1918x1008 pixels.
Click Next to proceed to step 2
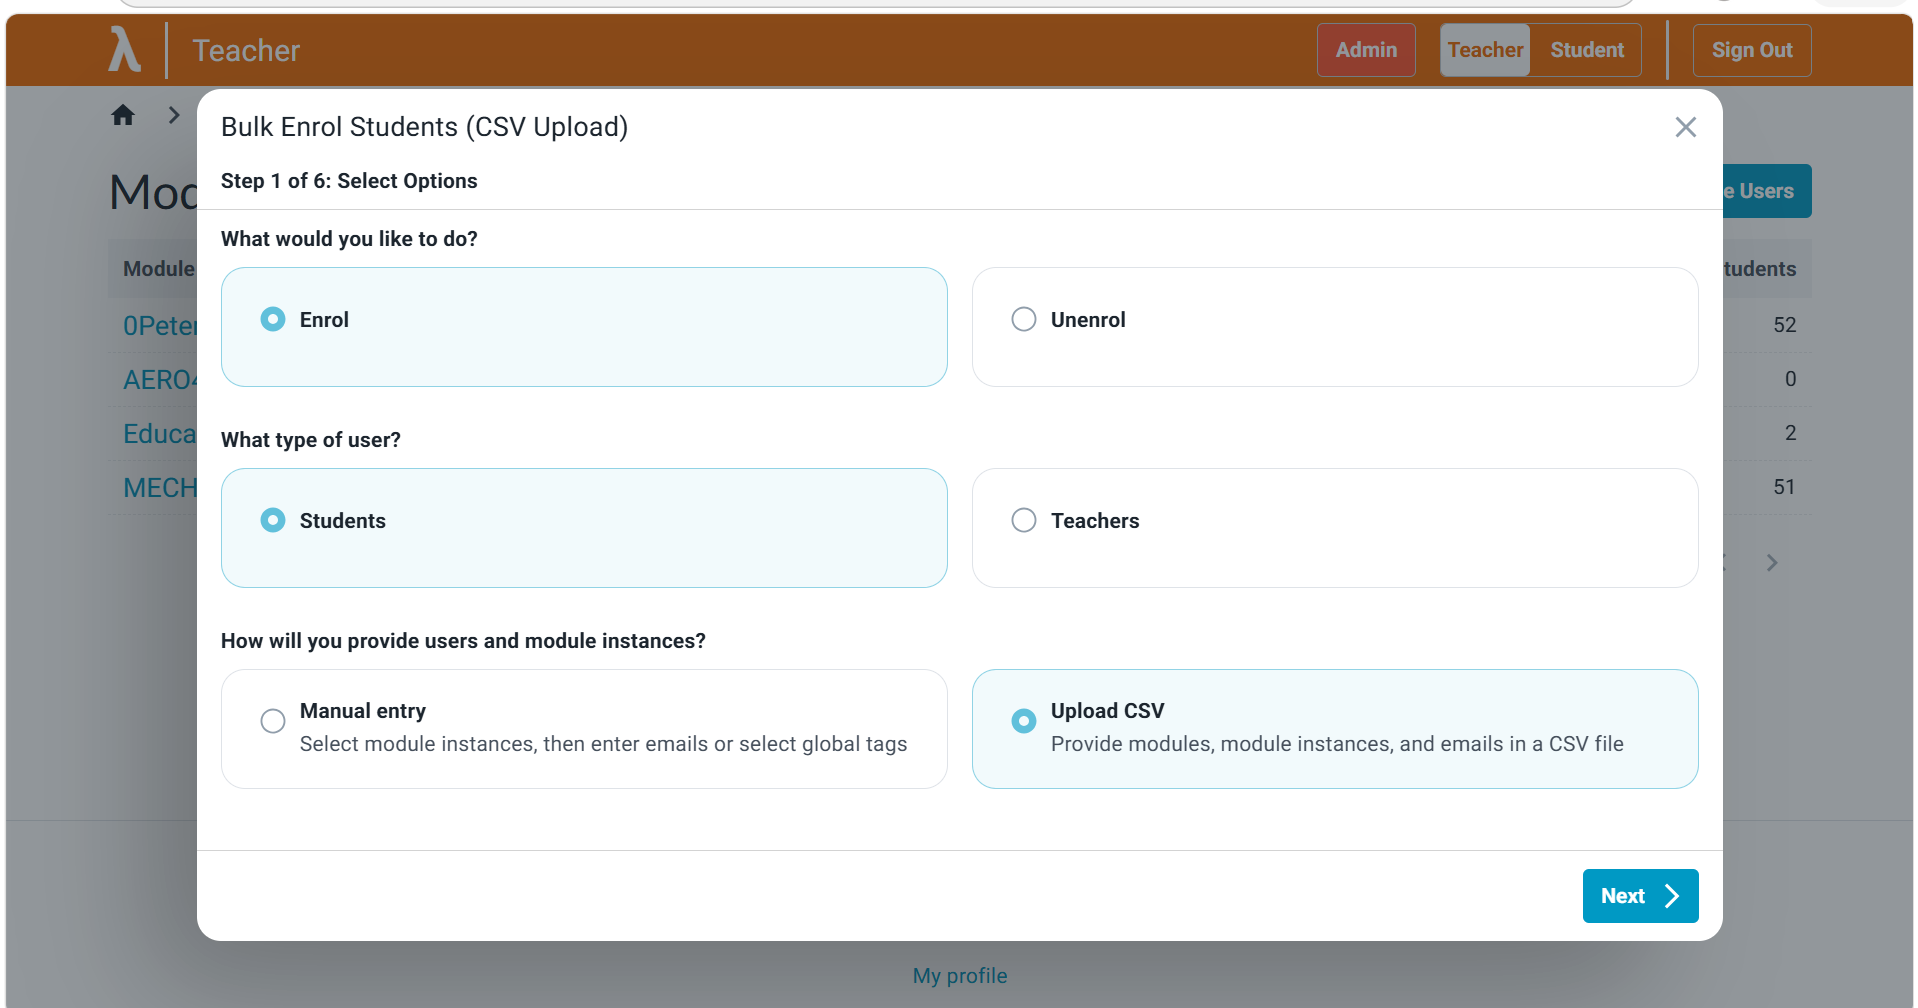point(1640,896)
